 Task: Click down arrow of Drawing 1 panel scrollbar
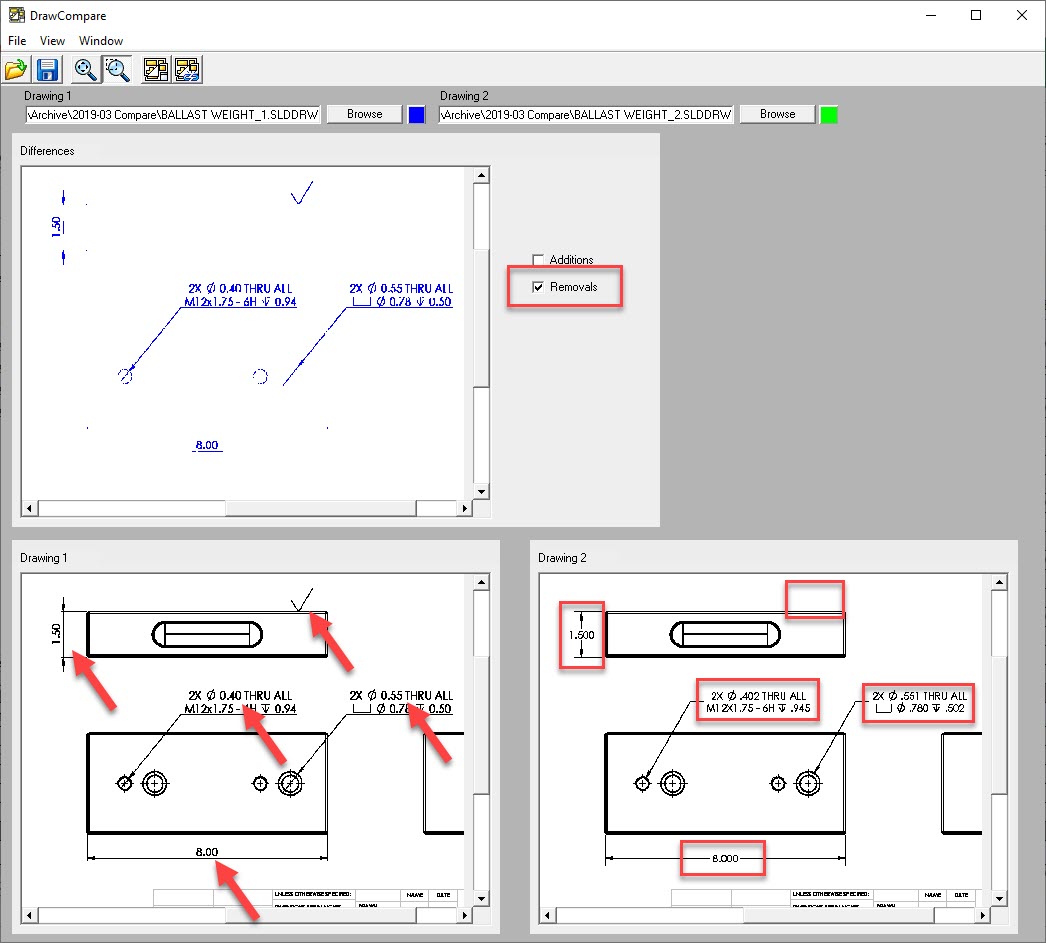(481, 898)
